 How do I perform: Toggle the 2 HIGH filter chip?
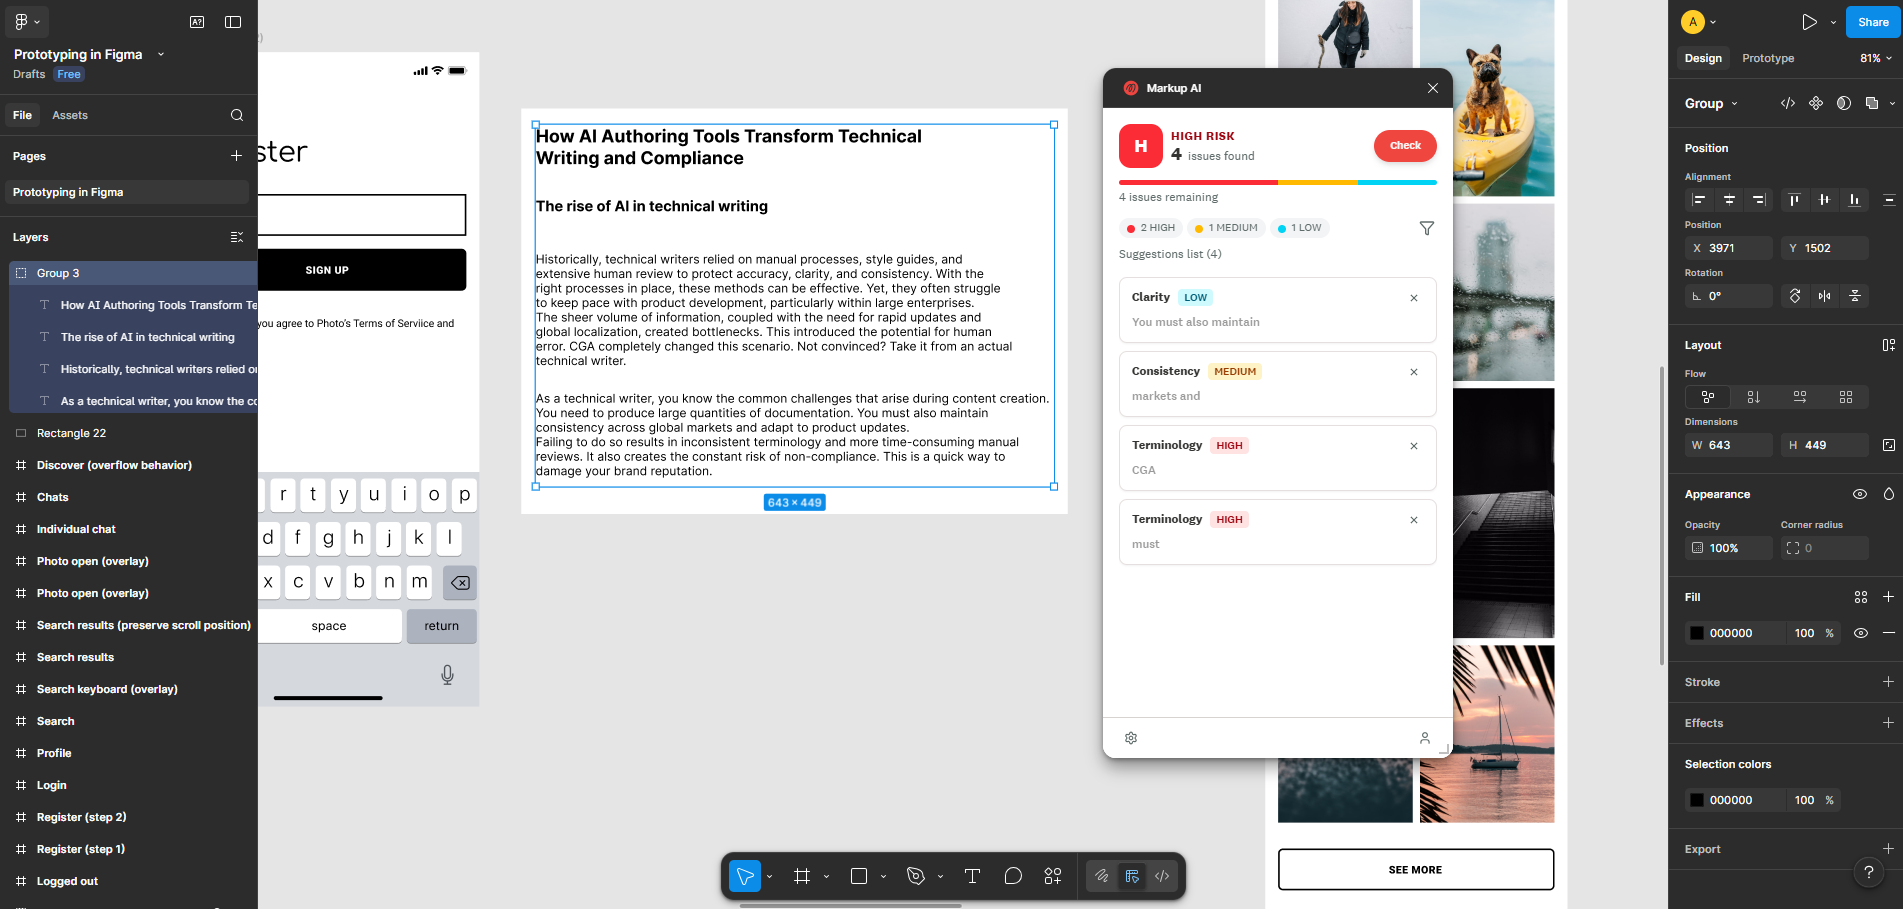[1151, 228]
